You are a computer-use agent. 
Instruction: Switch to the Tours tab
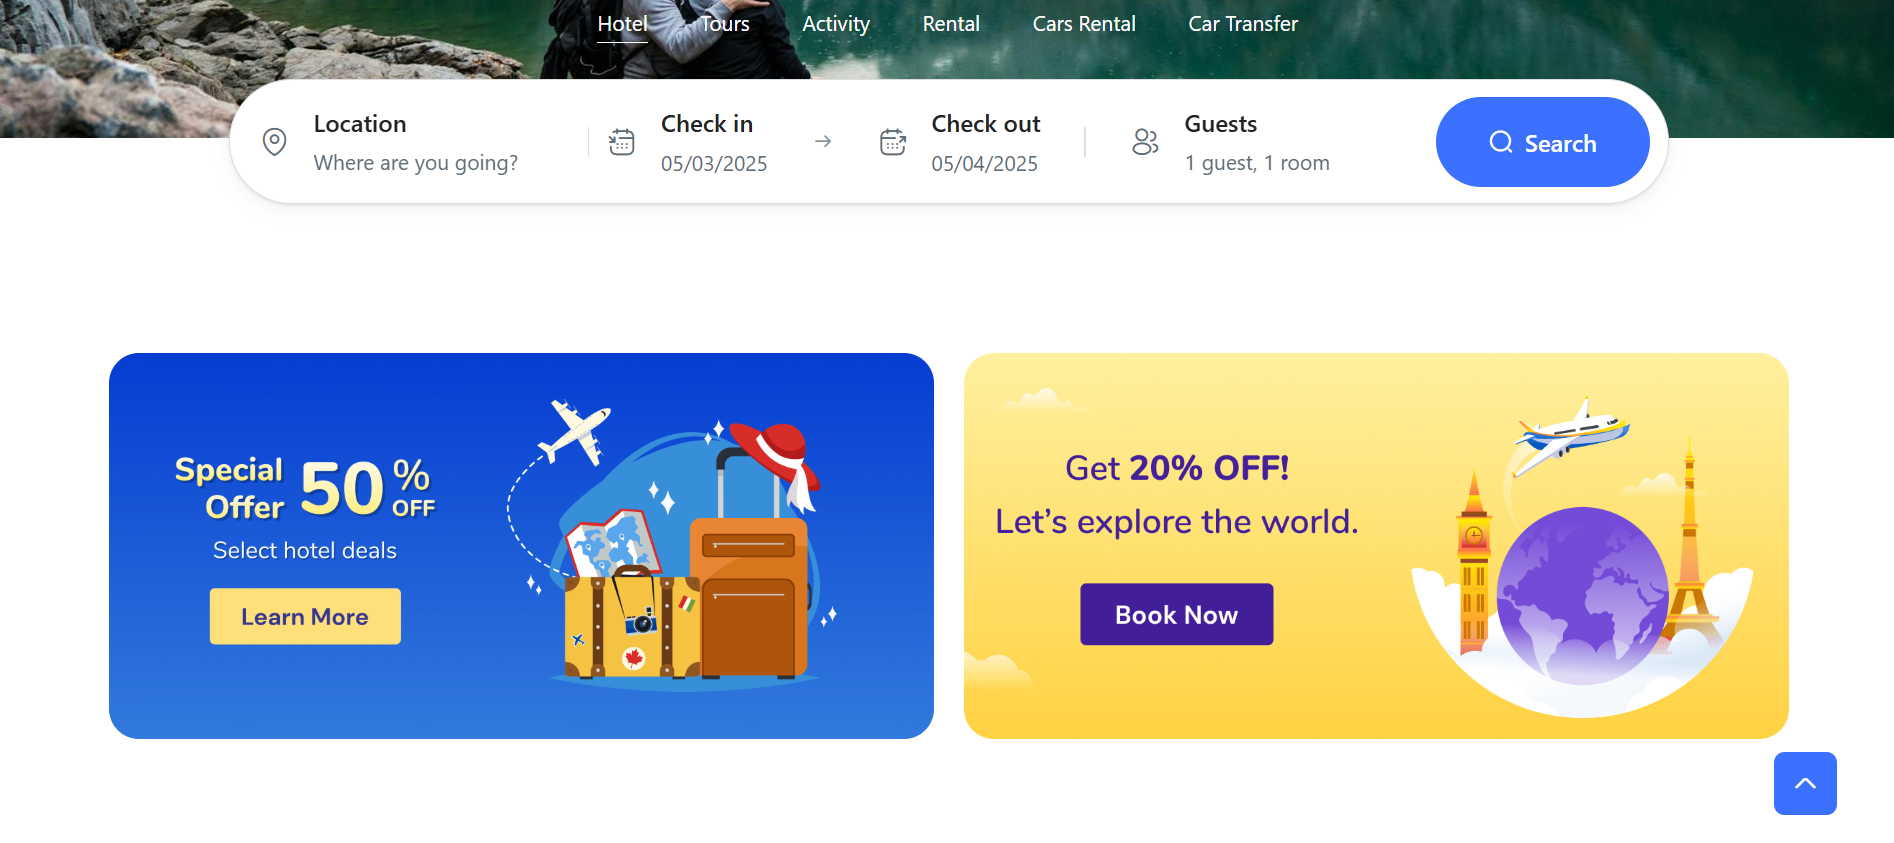pyautogui.click(x=725, y=24)
